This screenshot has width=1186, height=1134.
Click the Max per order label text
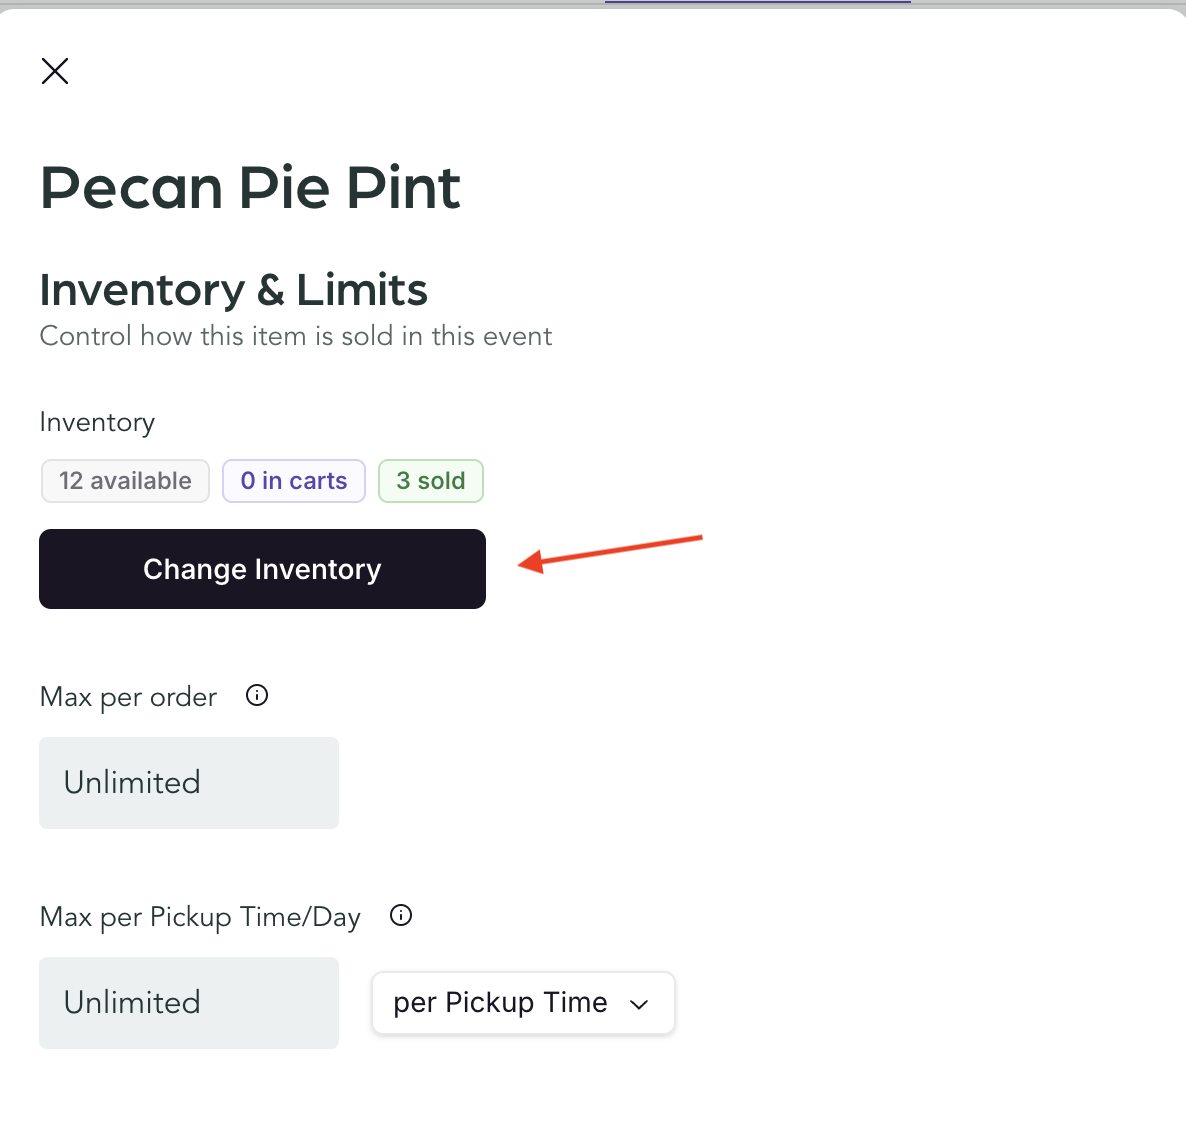[x=128, y=697]
